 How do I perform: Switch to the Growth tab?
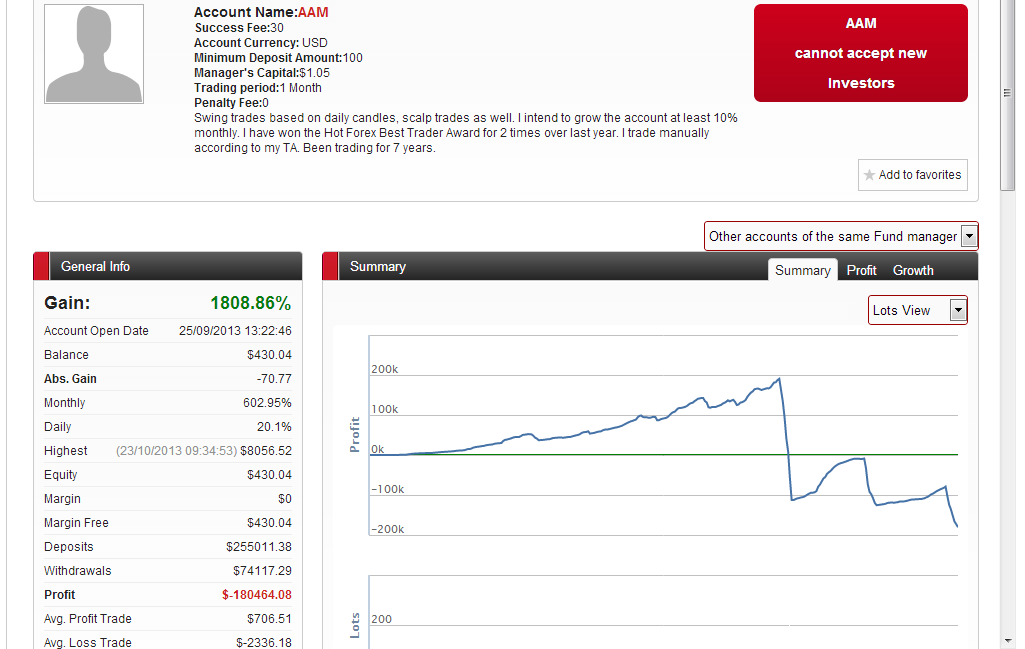point(913,270)
